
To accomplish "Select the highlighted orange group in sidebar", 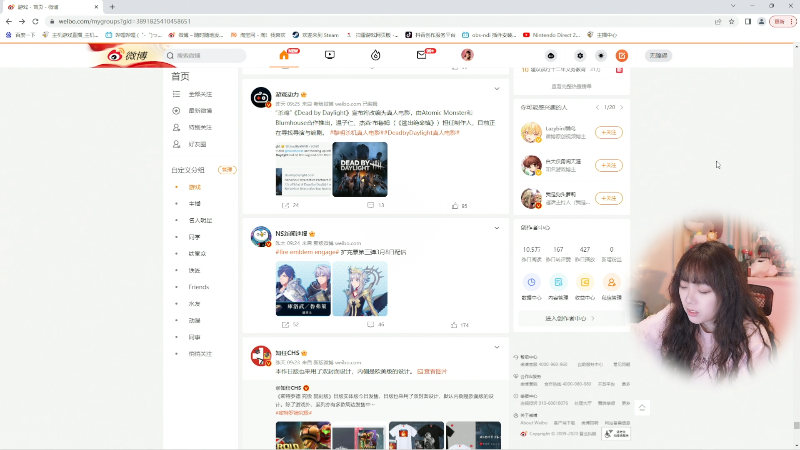I will pos(195,187).
